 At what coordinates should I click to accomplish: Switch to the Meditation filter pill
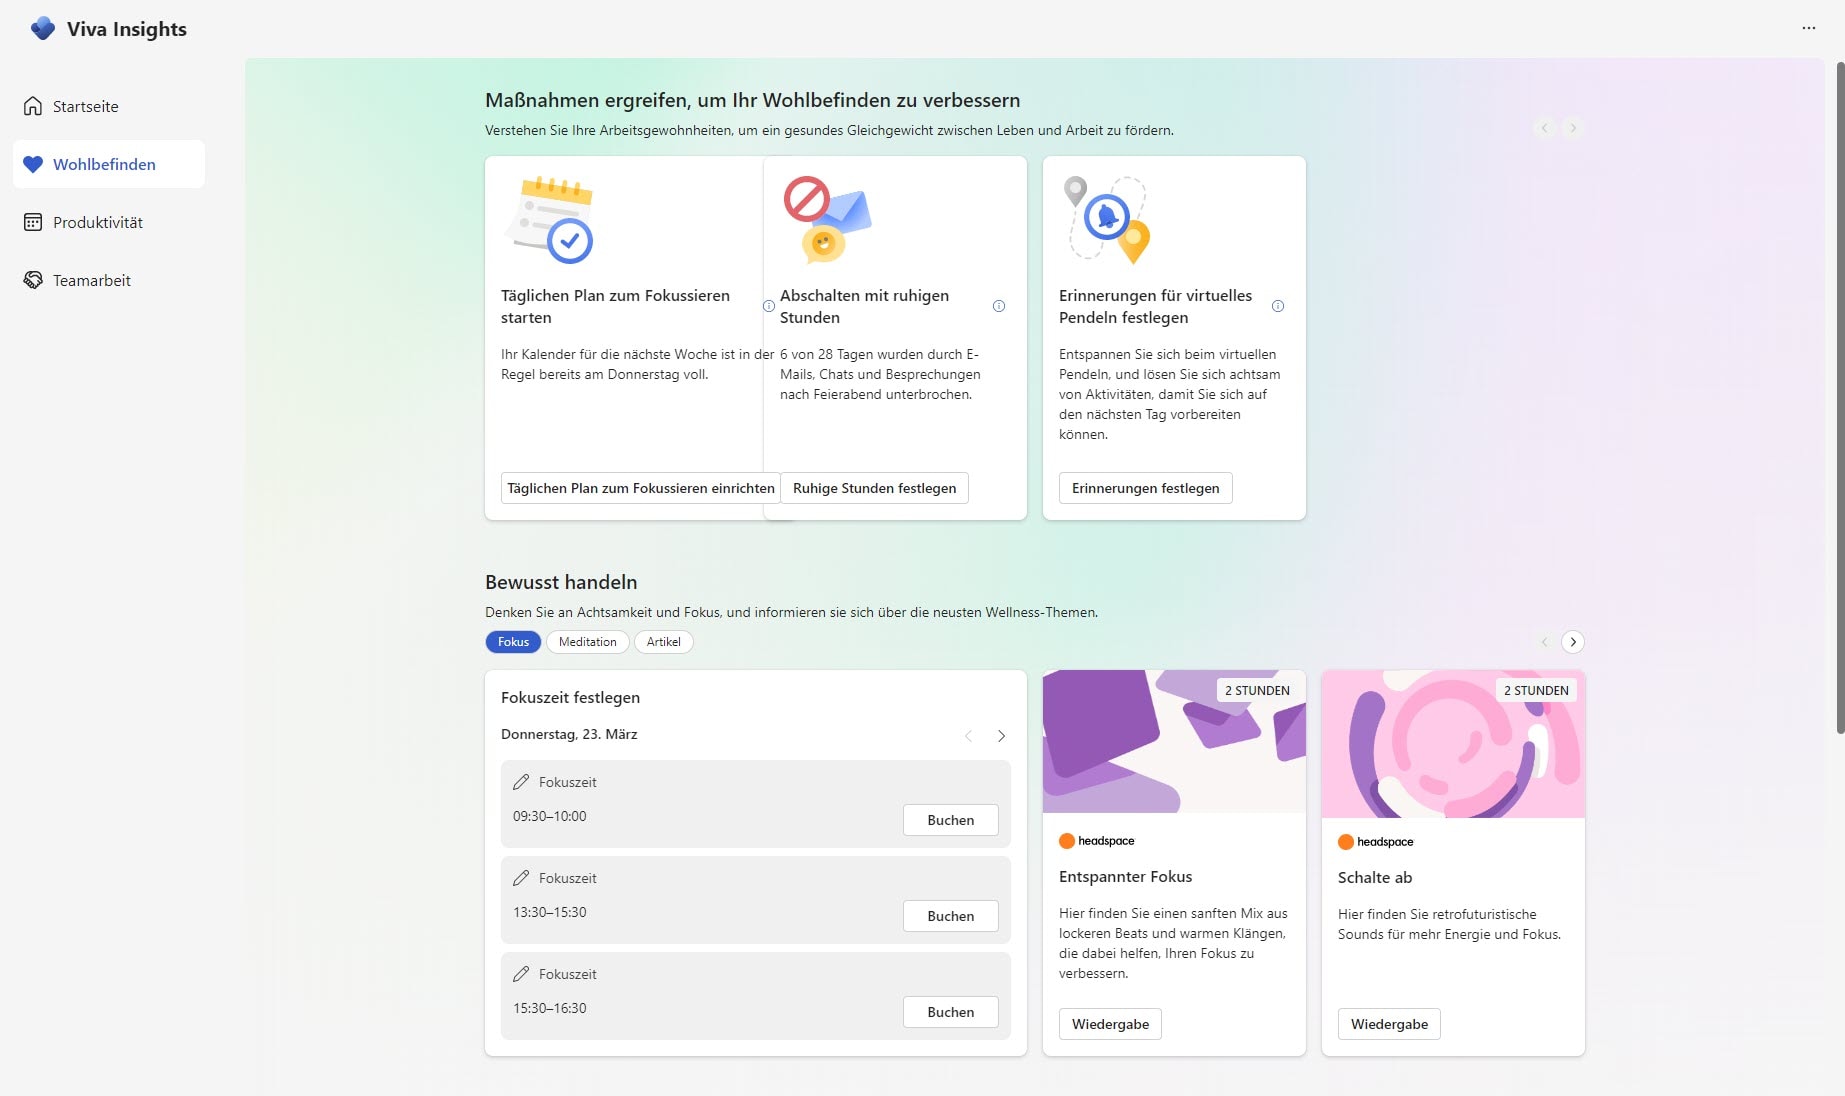point(587,642)
